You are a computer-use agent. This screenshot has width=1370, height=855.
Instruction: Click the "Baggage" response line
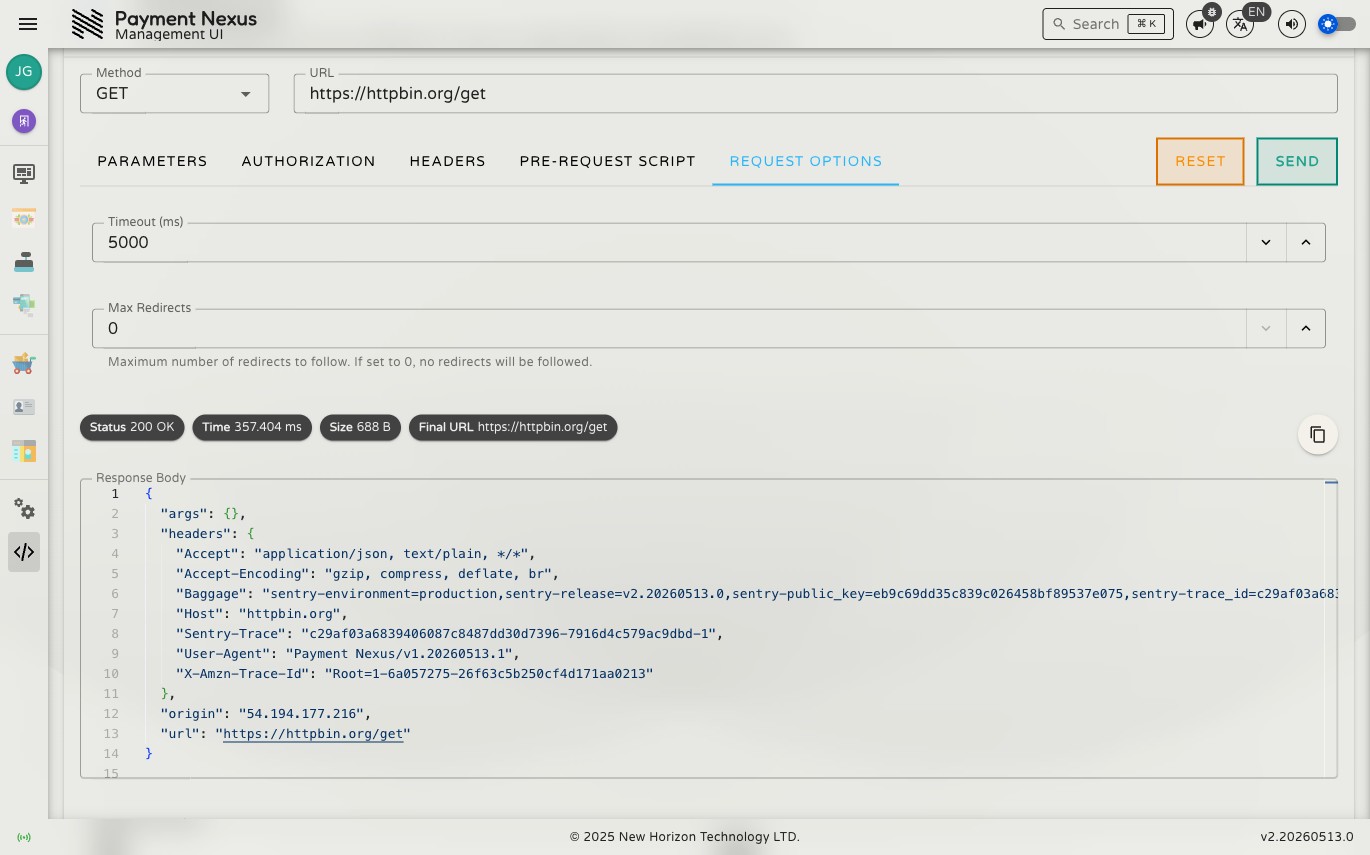point(755,594)
